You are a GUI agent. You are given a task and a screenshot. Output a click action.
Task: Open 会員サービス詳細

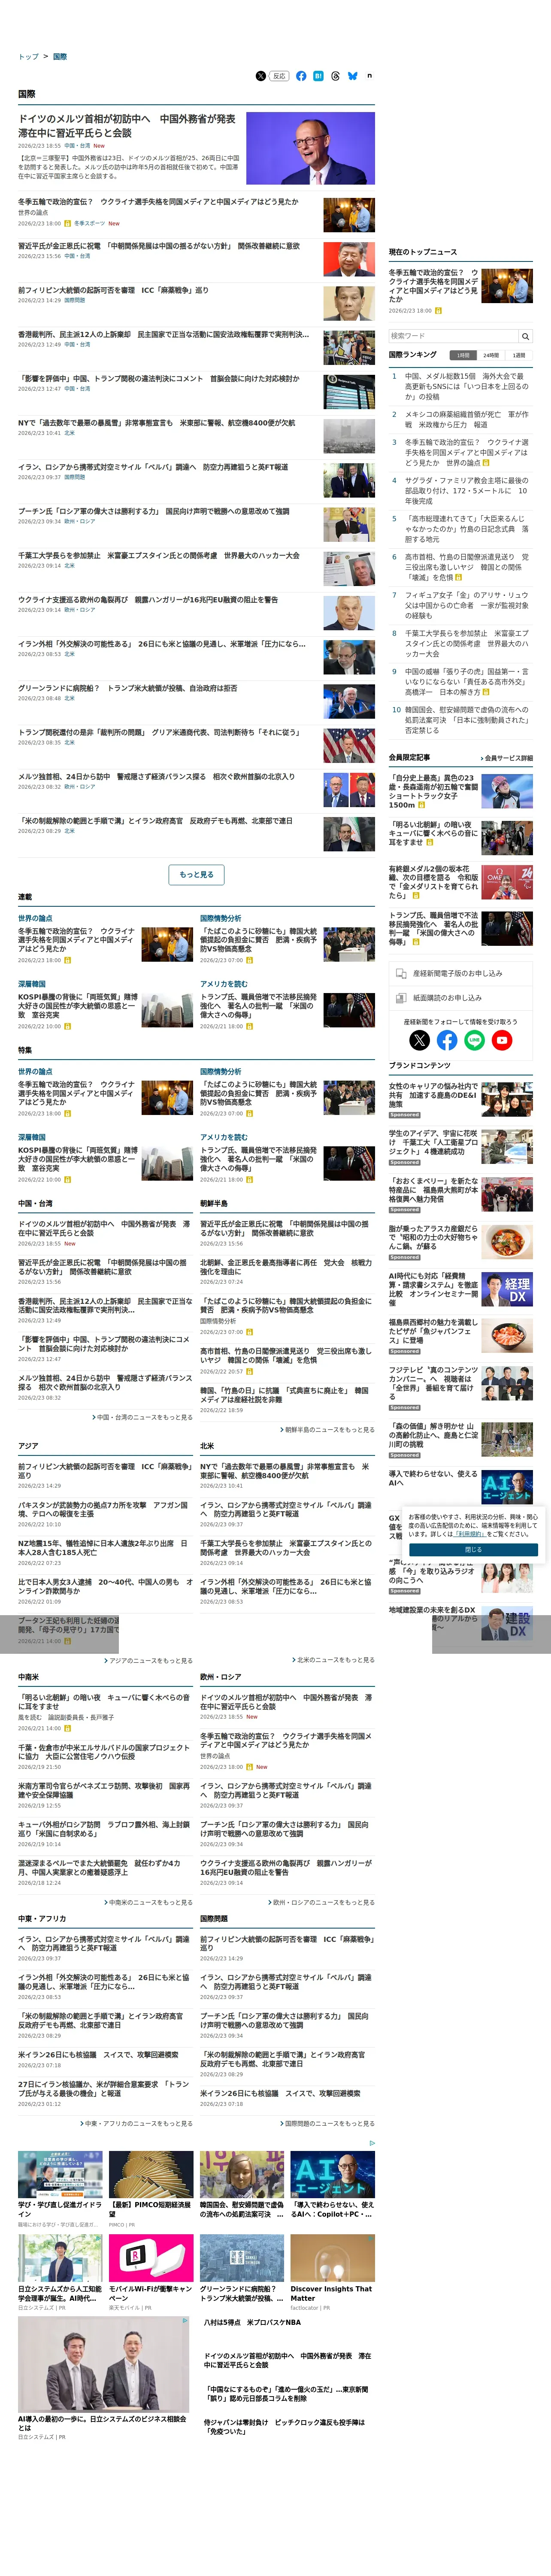point(507,758)
